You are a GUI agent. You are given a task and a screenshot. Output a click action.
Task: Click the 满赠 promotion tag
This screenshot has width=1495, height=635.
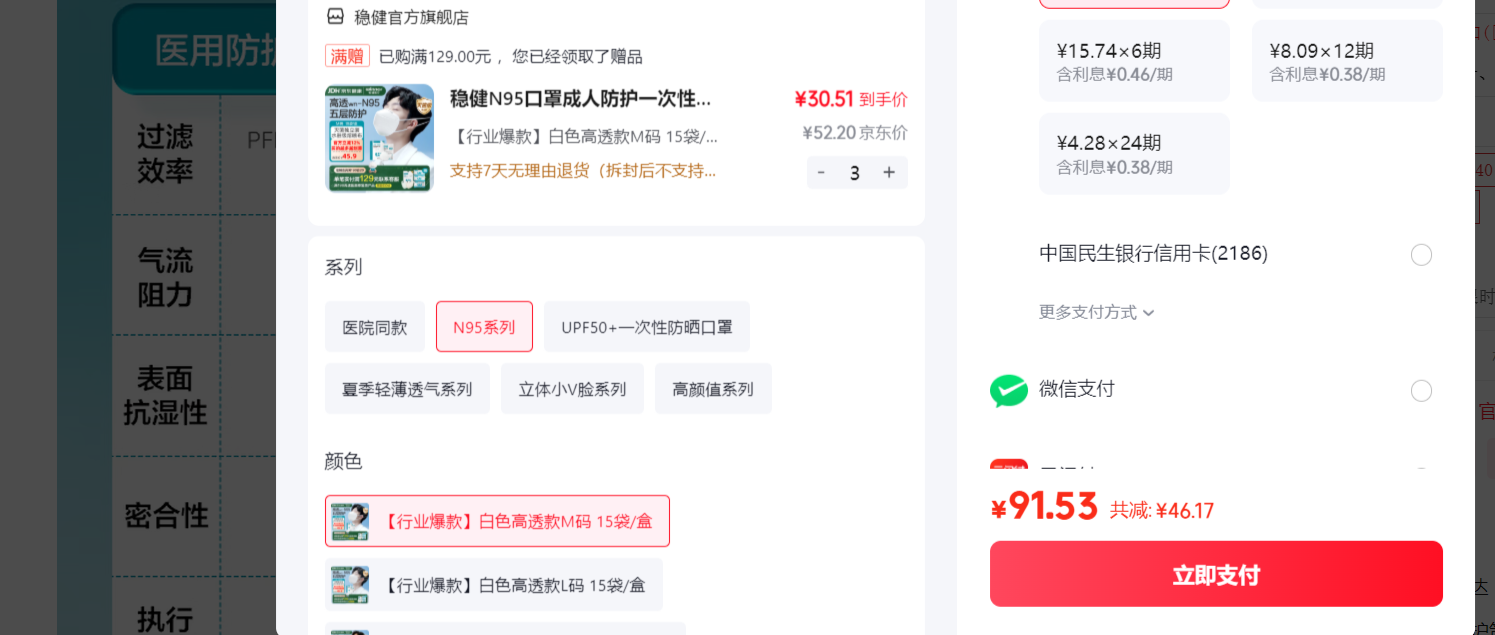click(347, 56)
